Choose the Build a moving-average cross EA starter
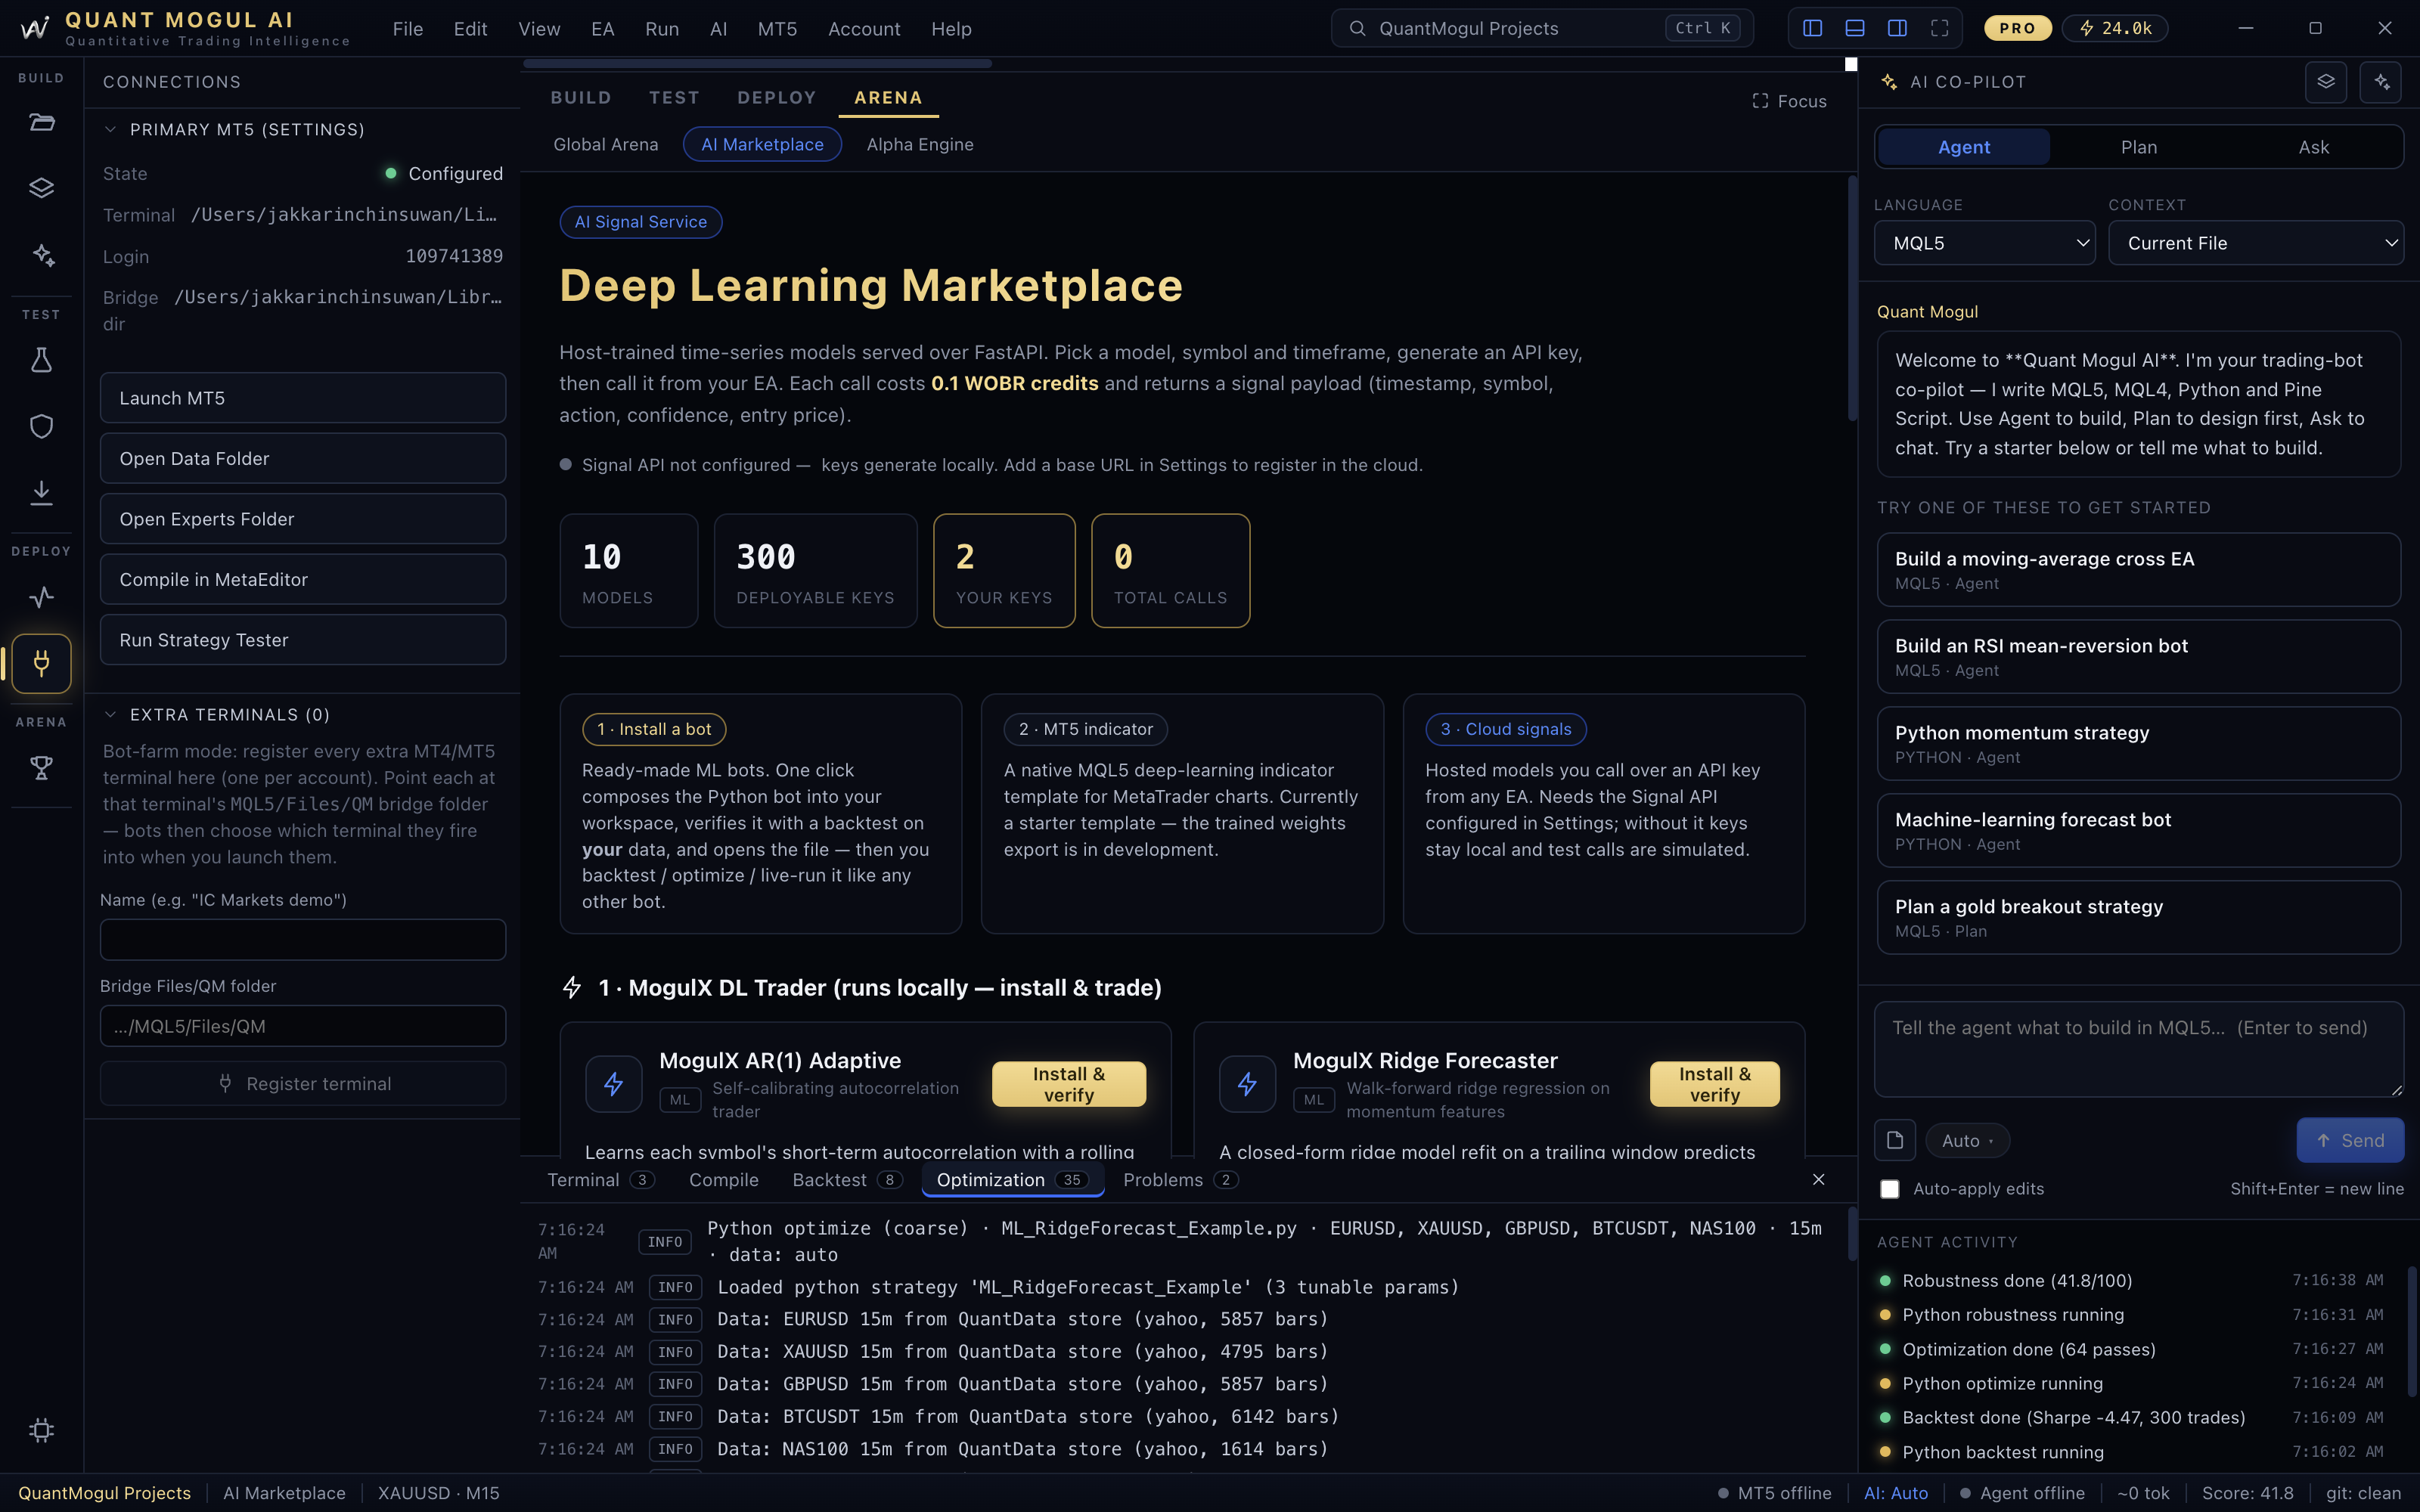Screen dimensions: 2420x1512 tap(2138, 570)
